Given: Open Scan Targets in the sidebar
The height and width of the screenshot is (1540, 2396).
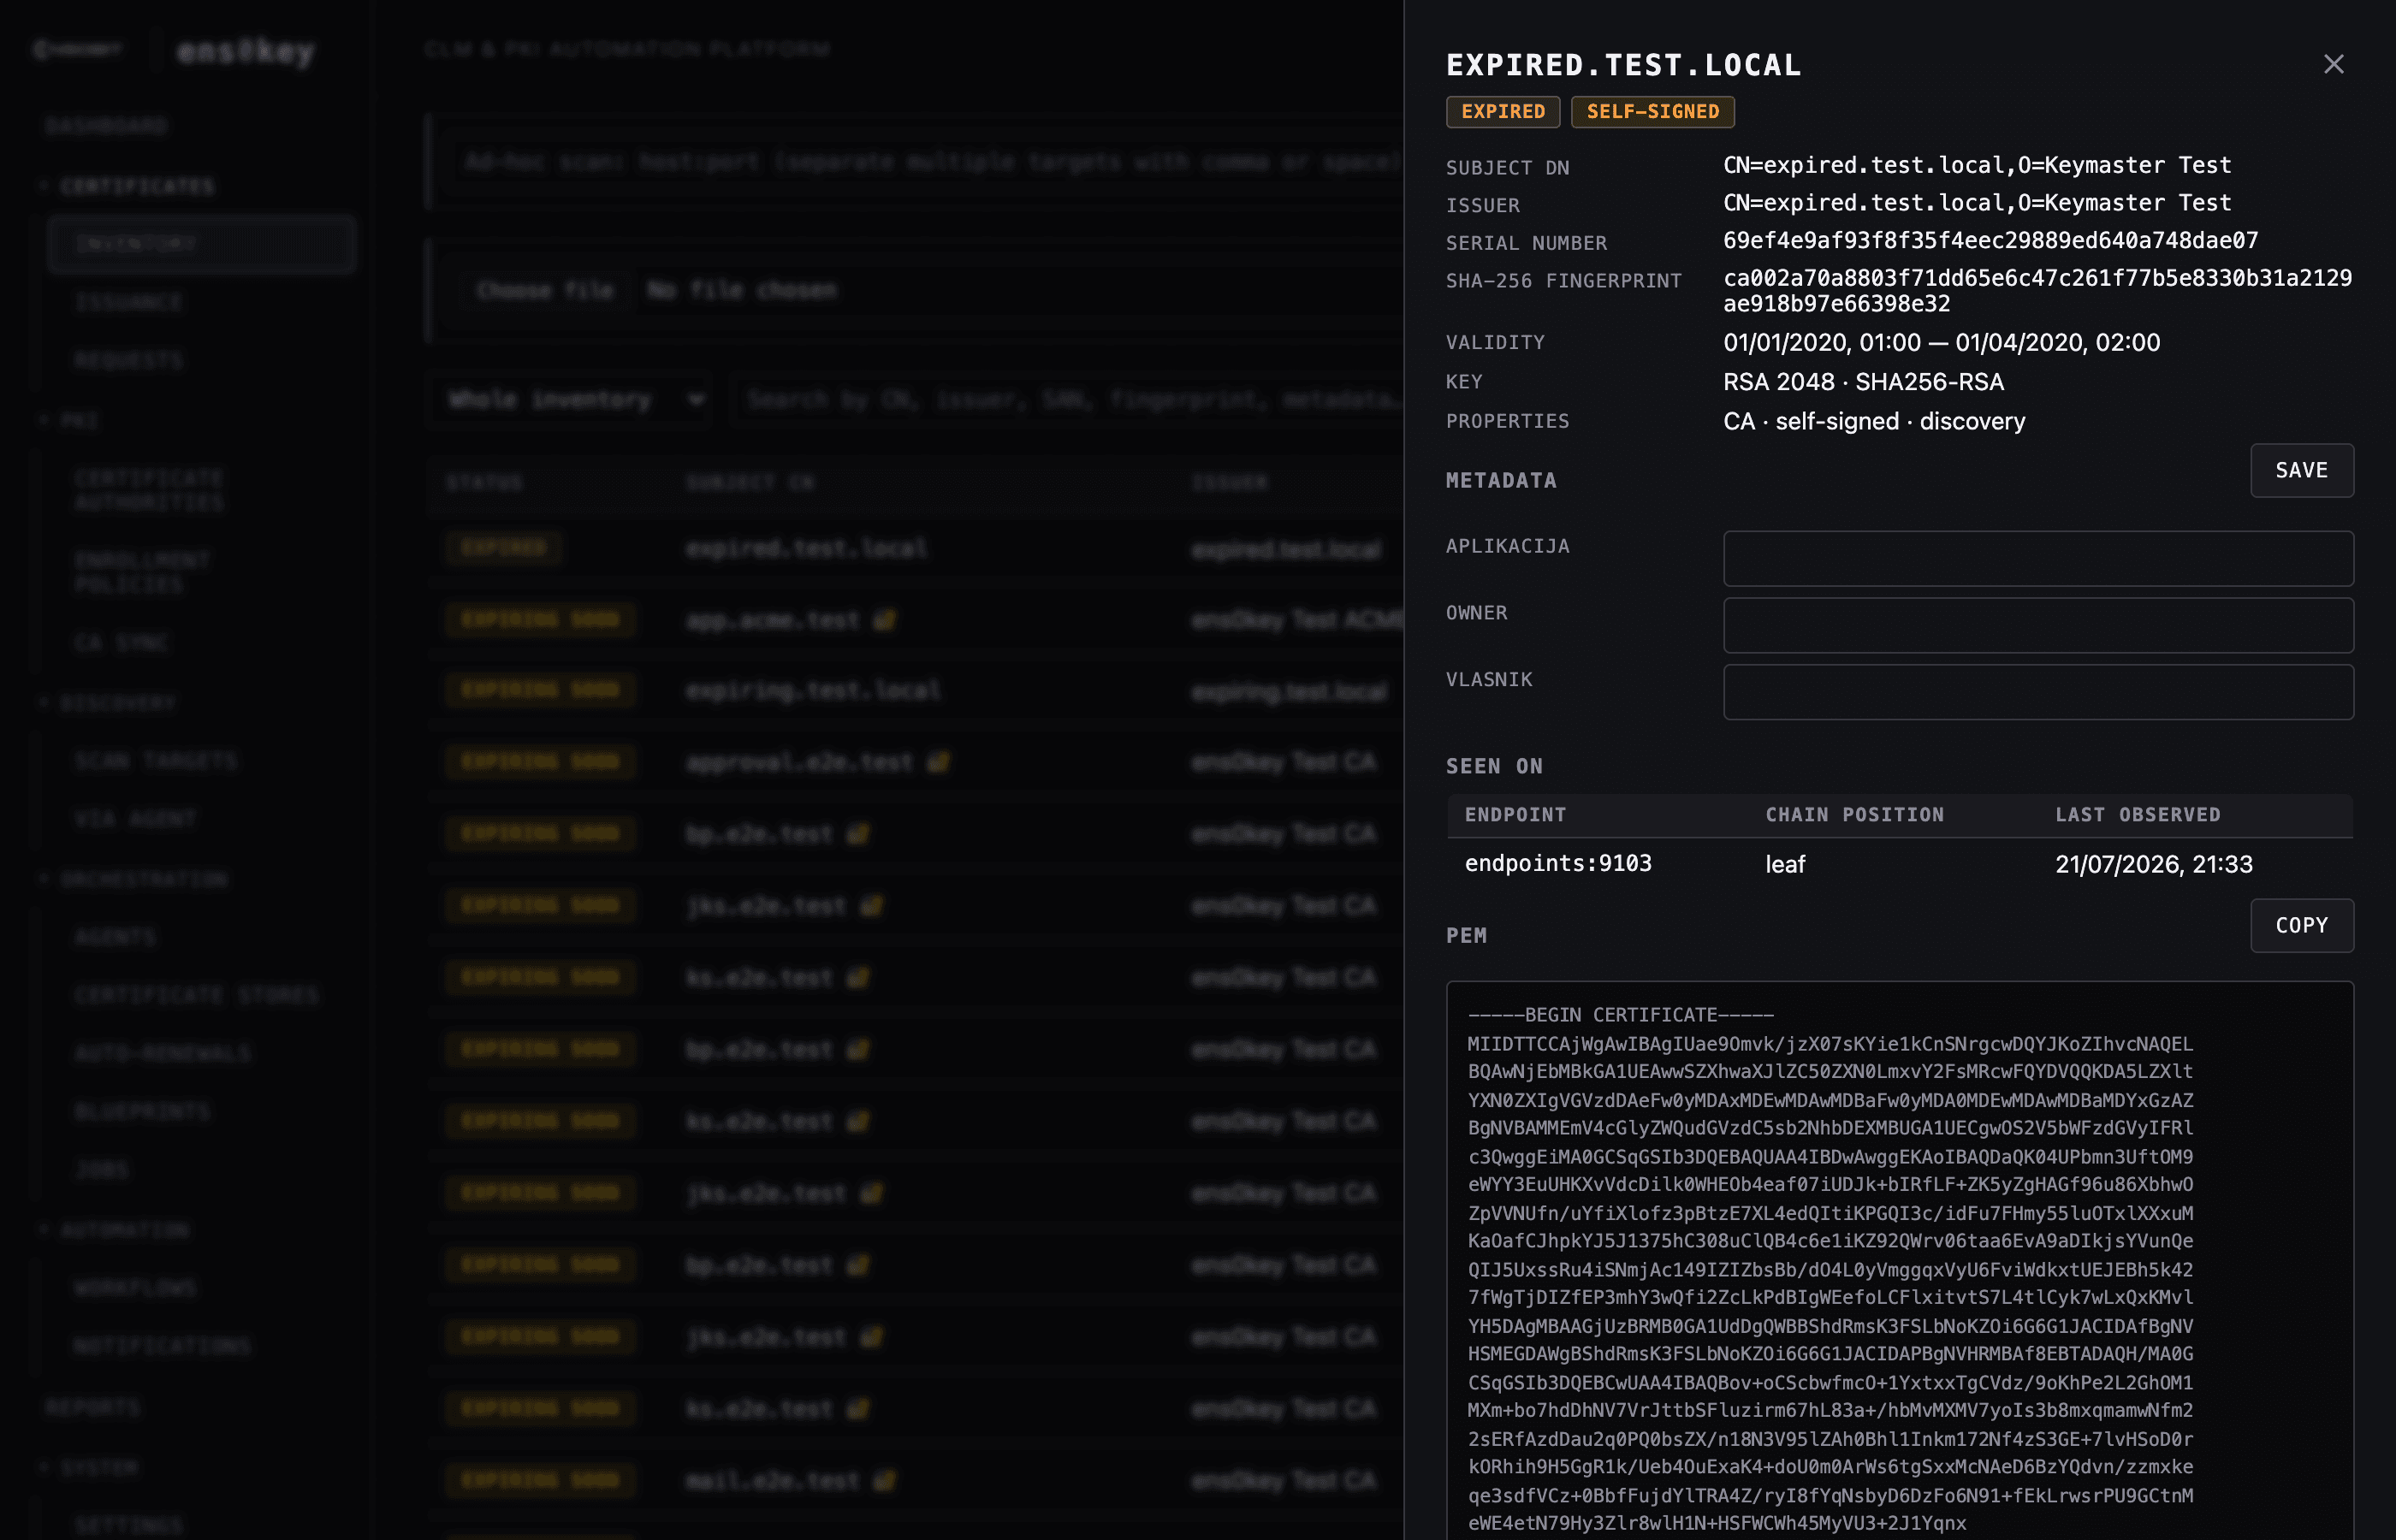Looking at the screenshot, I should [156, 761].
